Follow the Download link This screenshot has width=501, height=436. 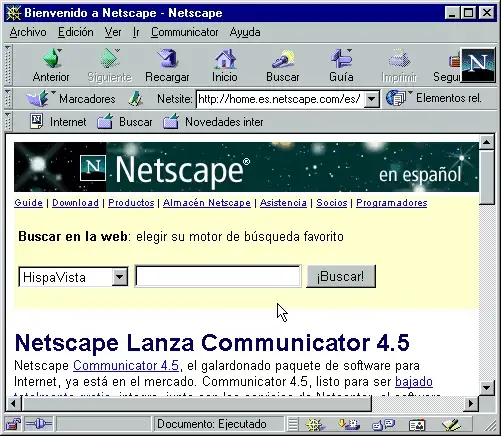tap(75, 203)
